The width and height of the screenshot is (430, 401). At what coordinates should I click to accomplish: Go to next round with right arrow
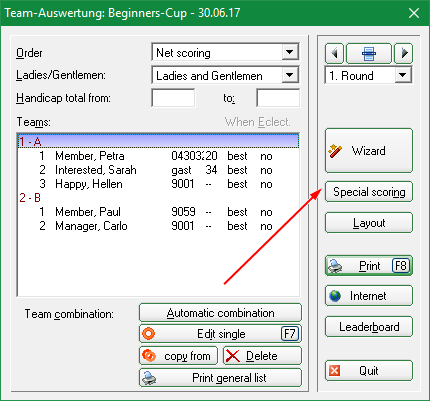(404, 53)
